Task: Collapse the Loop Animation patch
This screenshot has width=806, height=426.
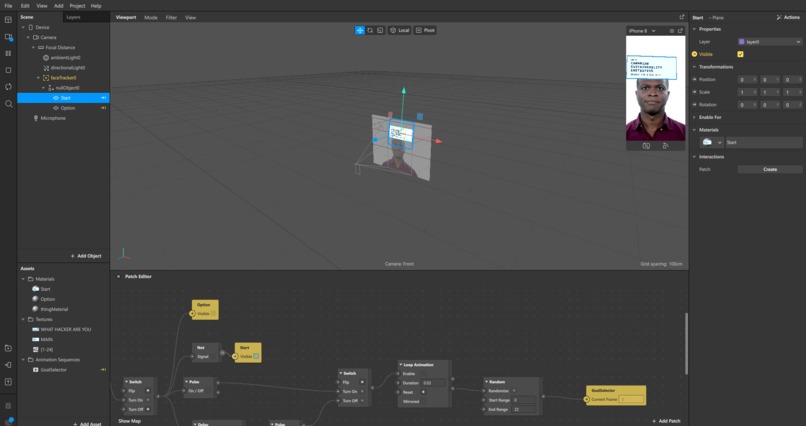Action: 400,365
